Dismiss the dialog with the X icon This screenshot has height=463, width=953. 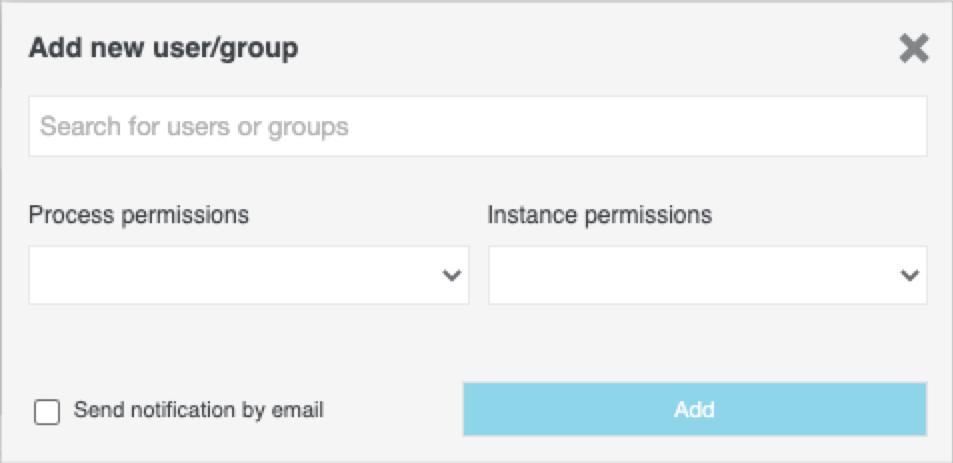coord(913,48)
